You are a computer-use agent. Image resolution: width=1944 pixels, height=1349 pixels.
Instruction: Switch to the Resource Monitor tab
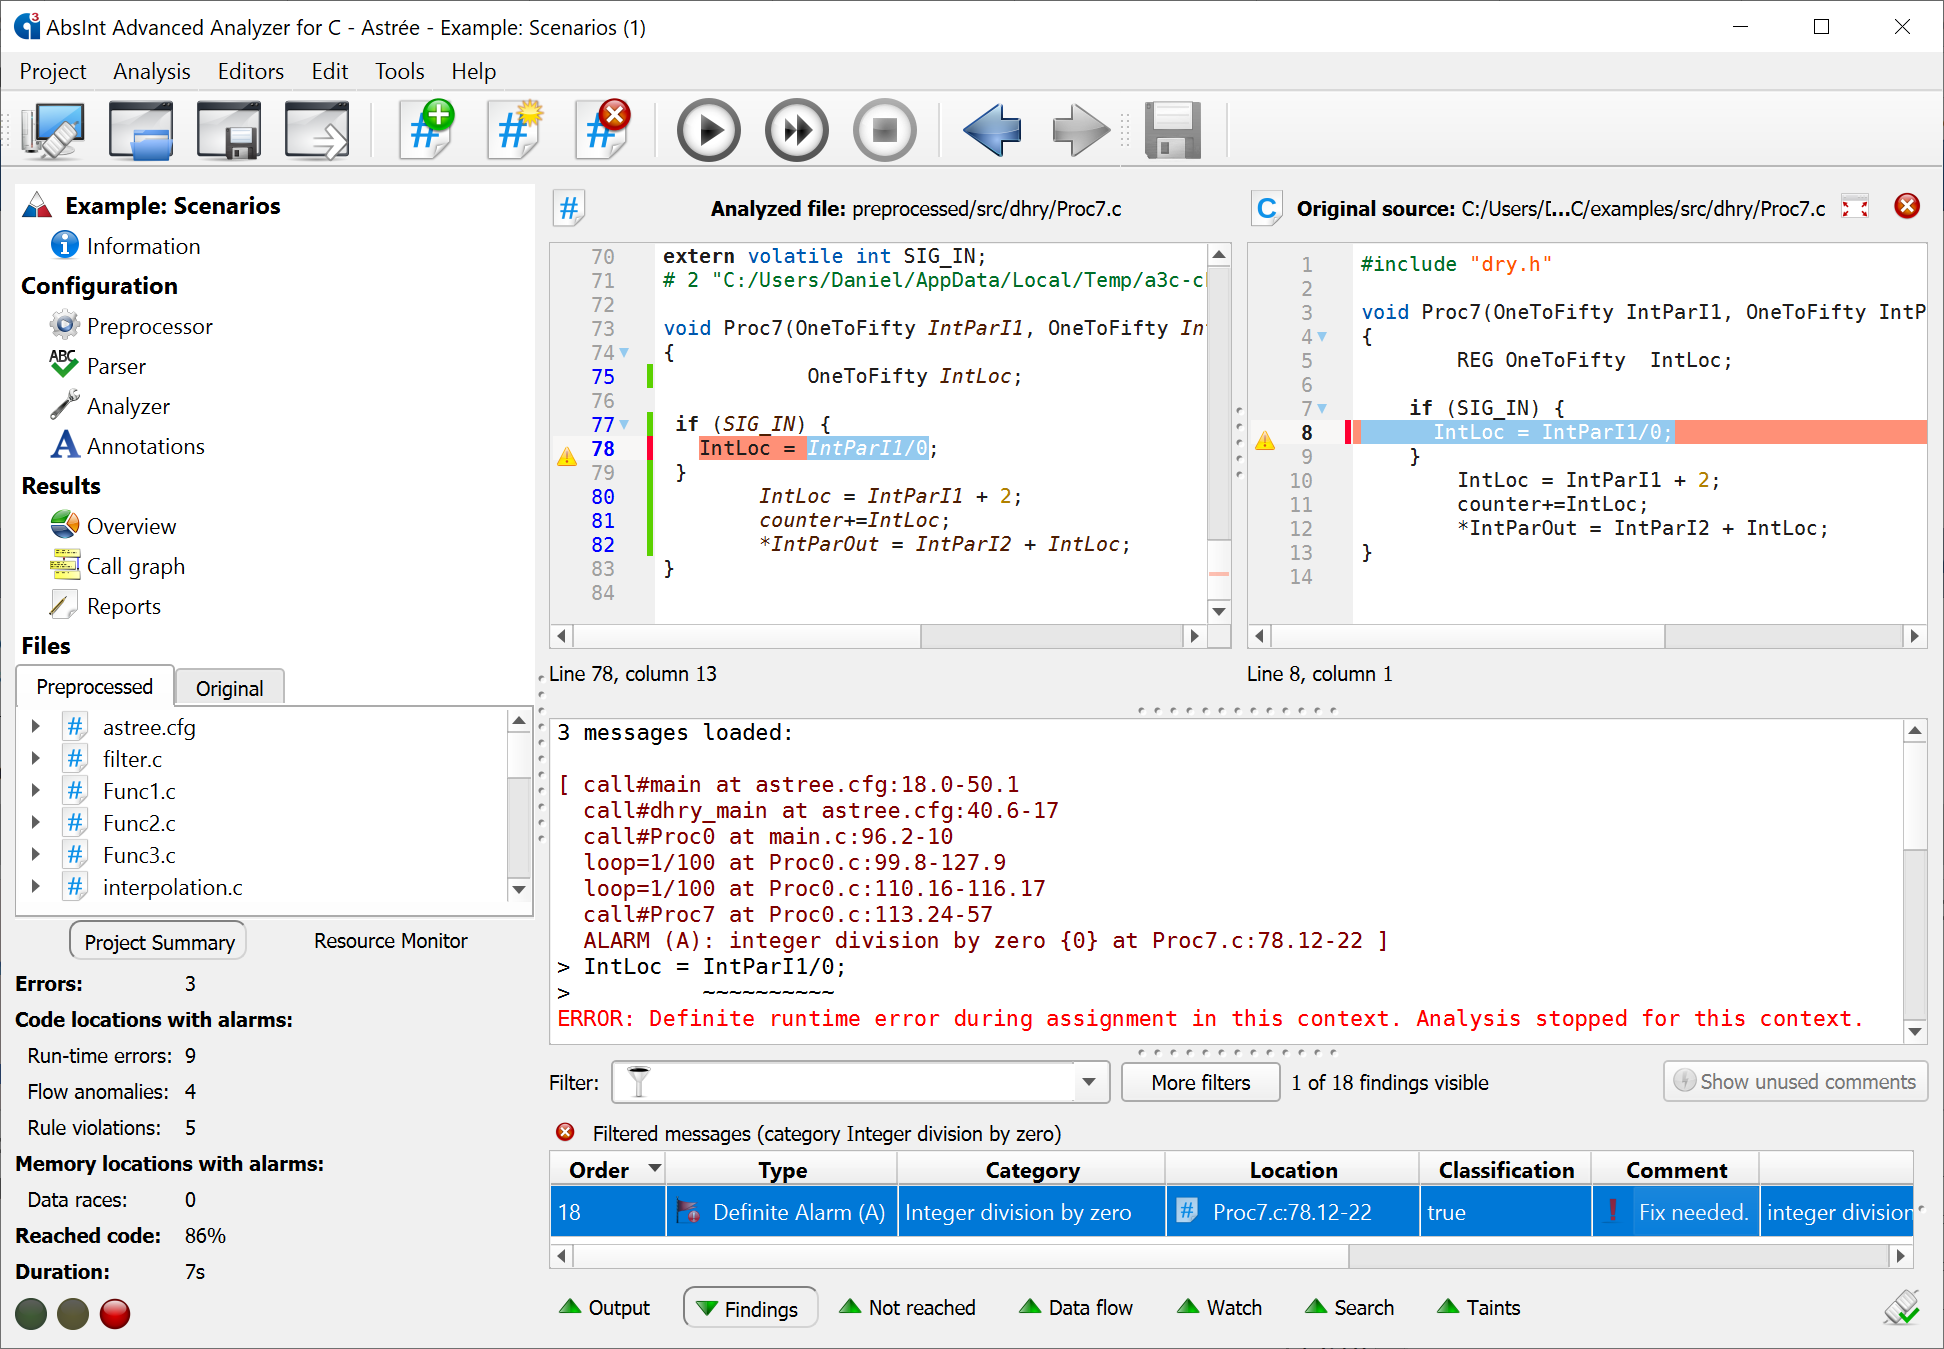point(390,941)
